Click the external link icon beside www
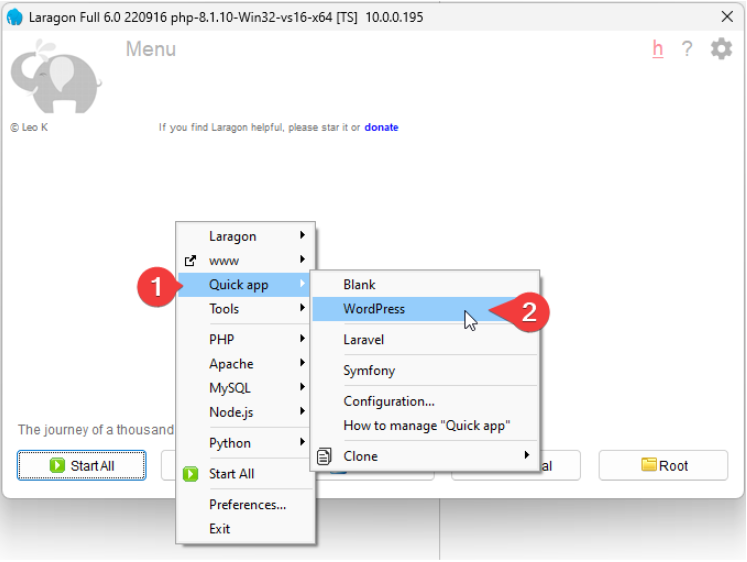This screenshot has height=562, width=747. point(190,261)
